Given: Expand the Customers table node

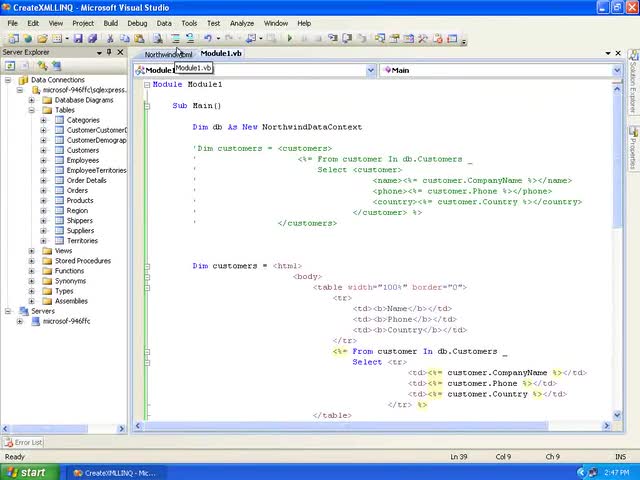Looking at the screenshot, I should pyautogui.click(x=44, y=150).
